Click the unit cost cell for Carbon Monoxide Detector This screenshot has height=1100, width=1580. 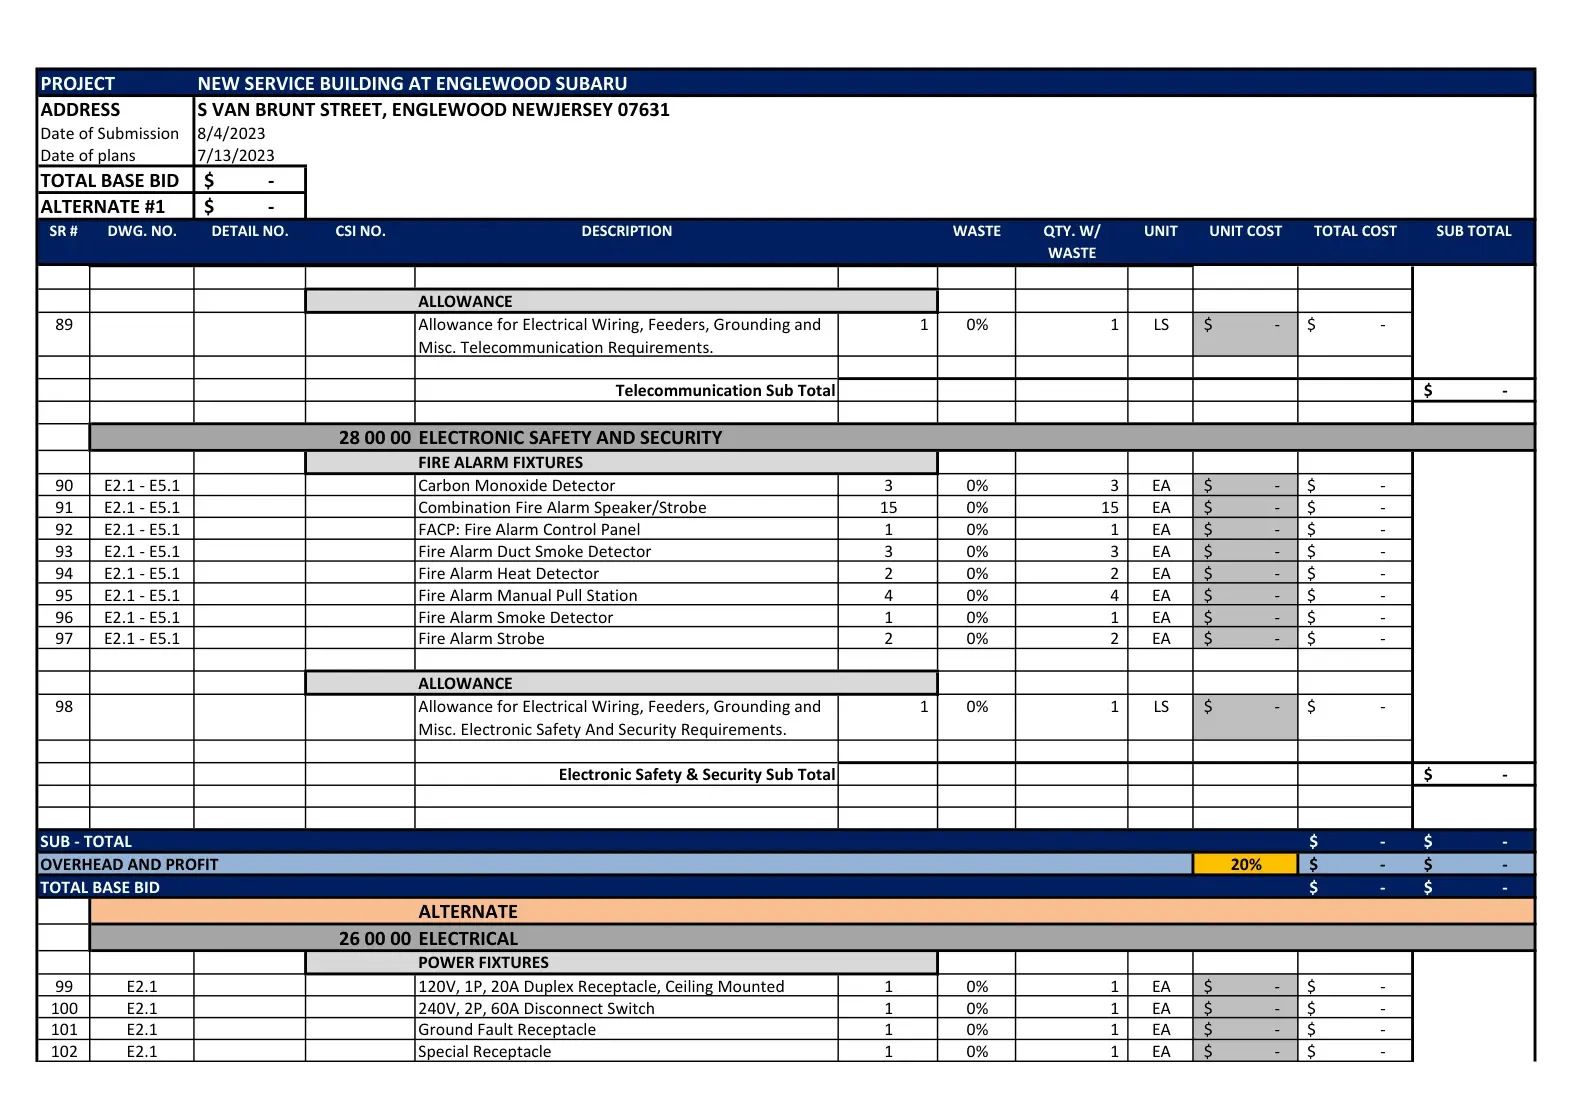click(1245, 485)
